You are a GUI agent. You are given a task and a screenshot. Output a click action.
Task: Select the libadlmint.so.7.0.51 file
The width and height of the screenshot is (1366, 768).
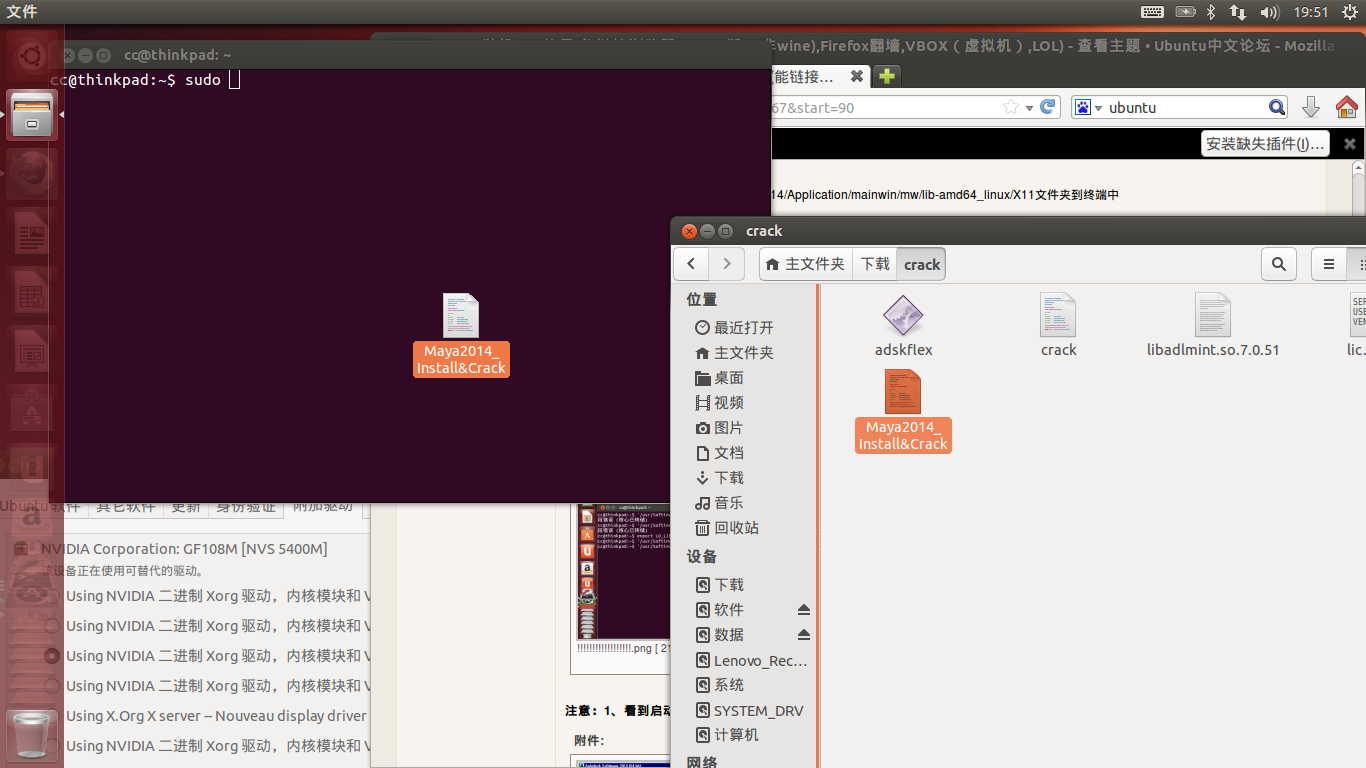1213,326
